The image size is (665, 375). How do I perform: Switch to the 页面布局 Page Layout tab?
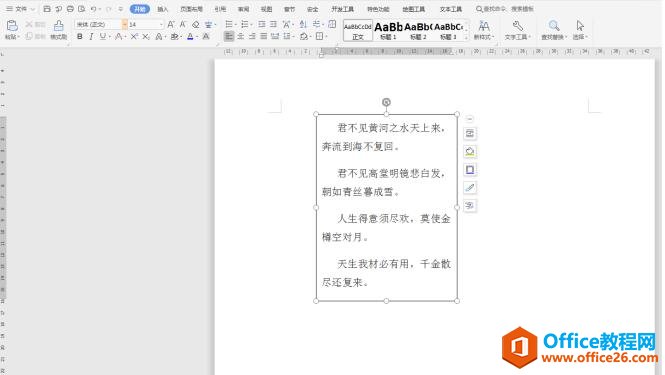[191, 9]
